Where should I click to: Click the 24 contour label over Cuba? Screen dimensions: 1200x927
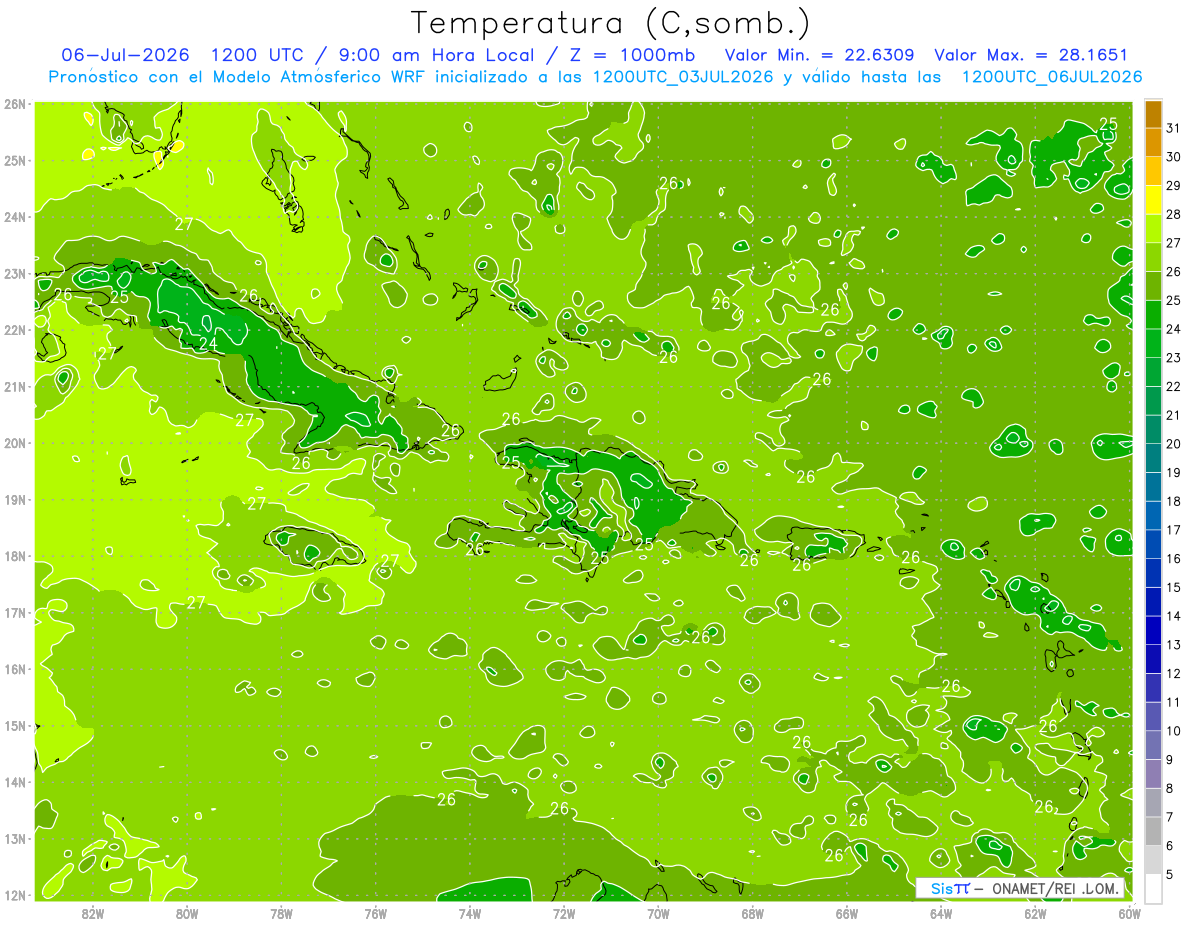(208, 344)
